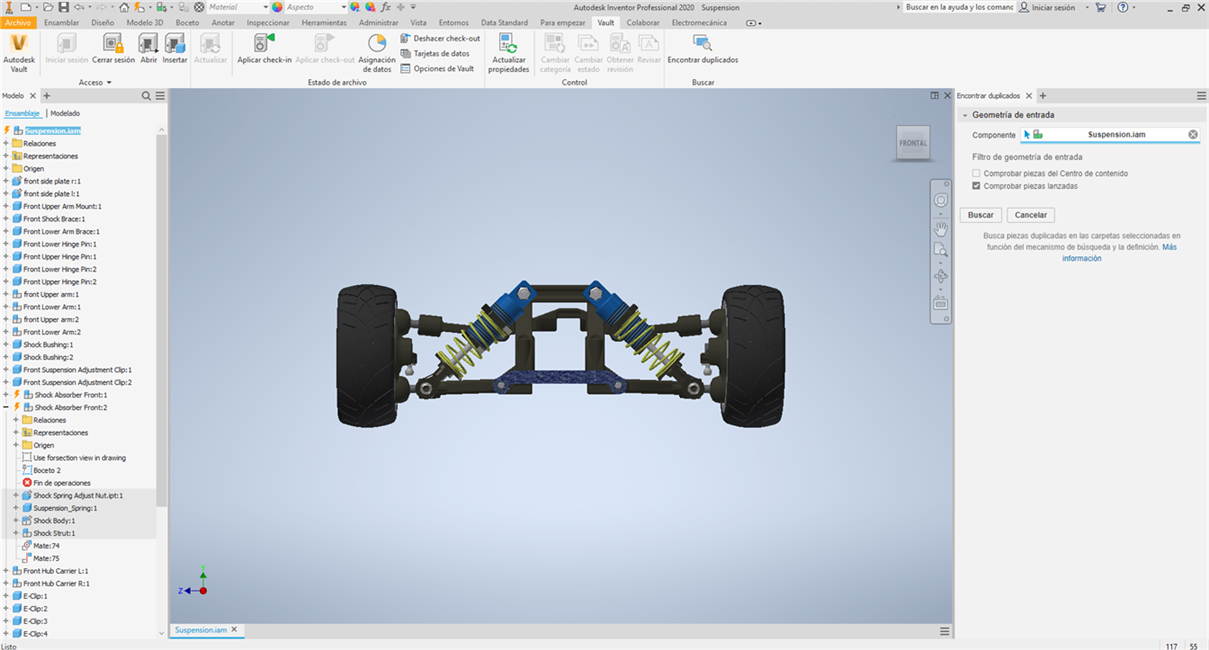Click the component select arrow icon
Viewport: 1209px width, 650px height.
pyautogui.click(x=1026, y=134)
